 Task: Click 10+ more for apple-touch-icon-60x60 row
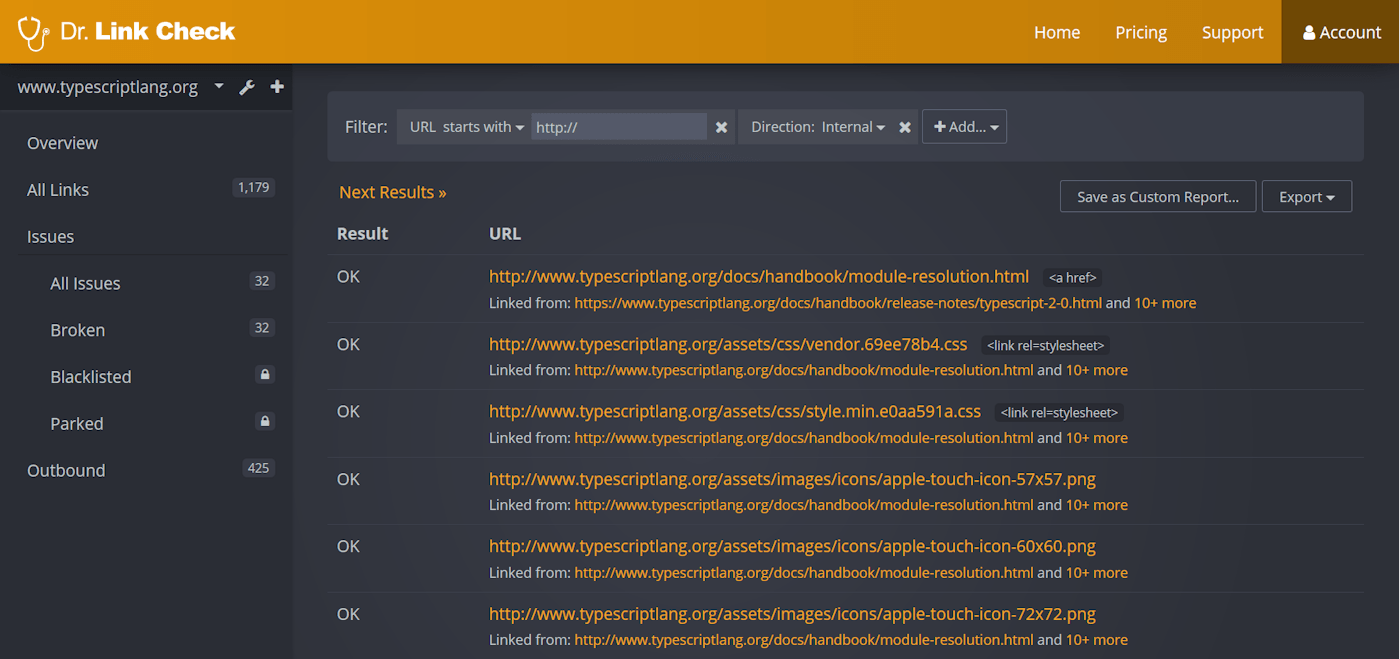click(x=1097, y=573)
